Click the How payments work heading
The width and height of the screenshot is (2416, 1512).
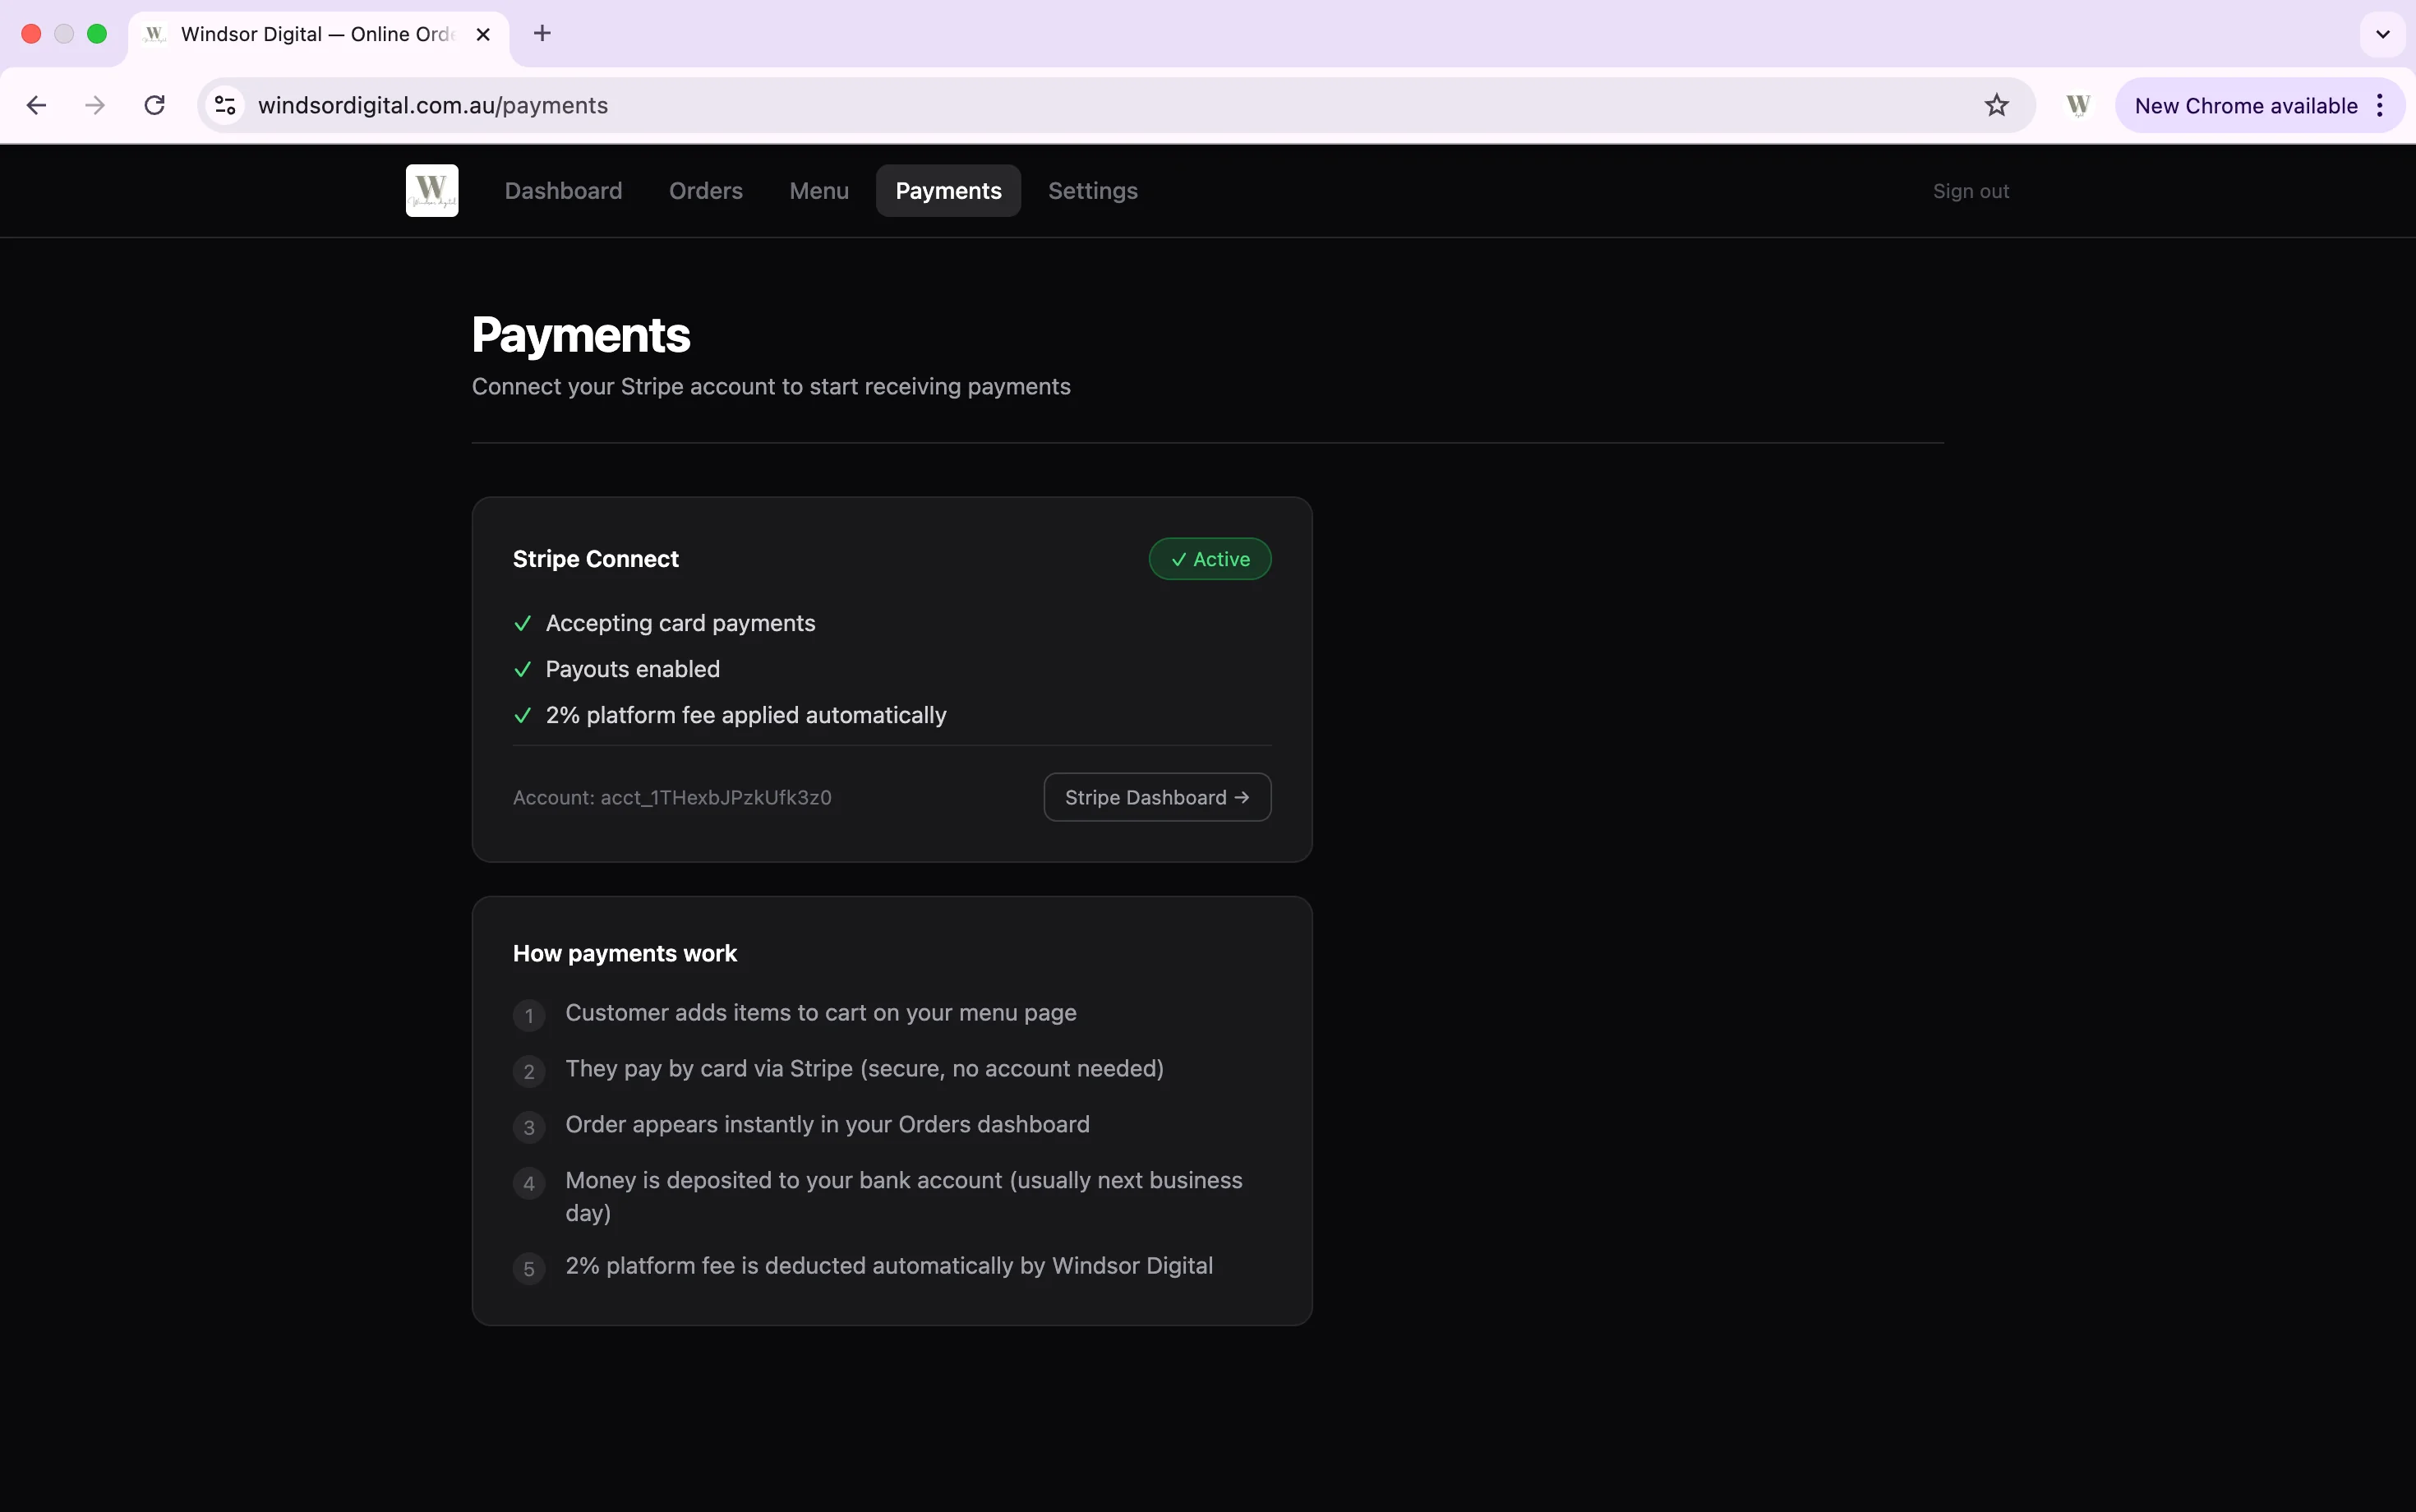pos(625,953)
